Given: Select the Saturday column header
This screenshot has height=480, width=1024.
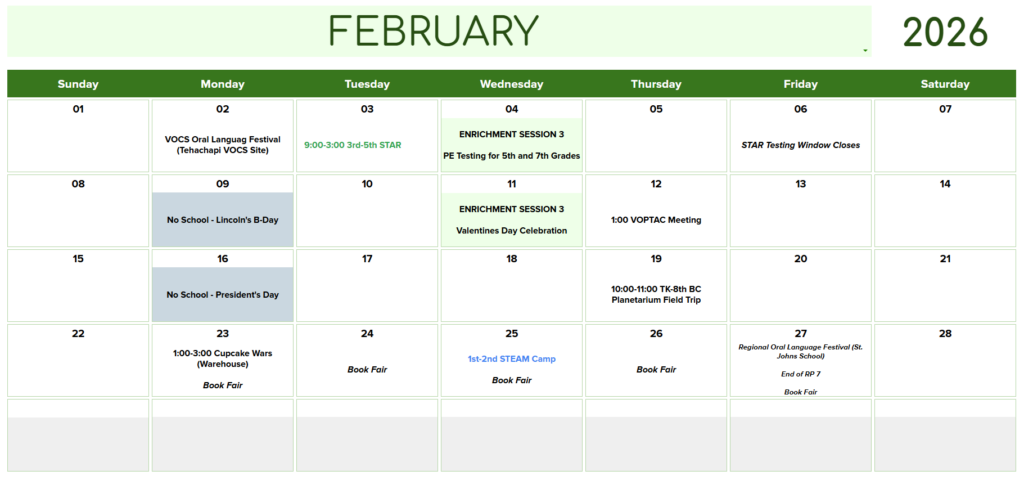Looking at the screenshot, I should point(945,84).
